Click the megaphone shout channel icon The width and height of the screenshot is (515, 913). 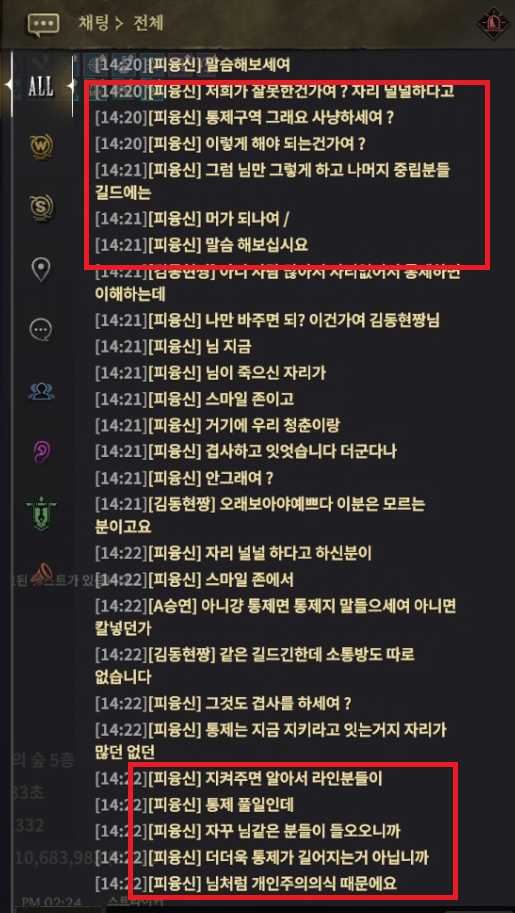[41, 573]
